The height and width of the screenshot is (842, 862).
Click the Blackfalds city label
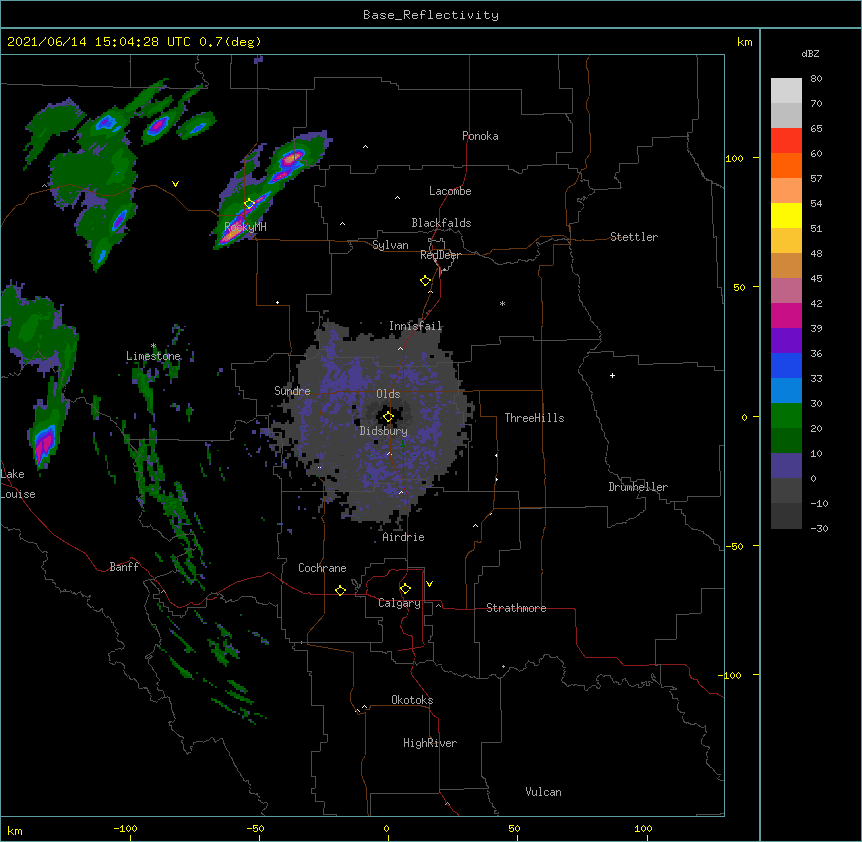(441, 223)
